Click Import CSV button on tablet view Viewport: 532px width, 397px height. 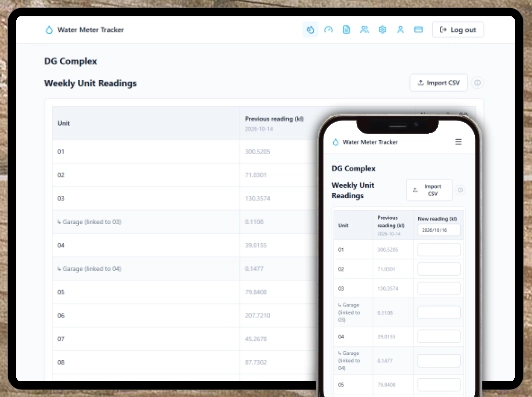click(438, 83)
